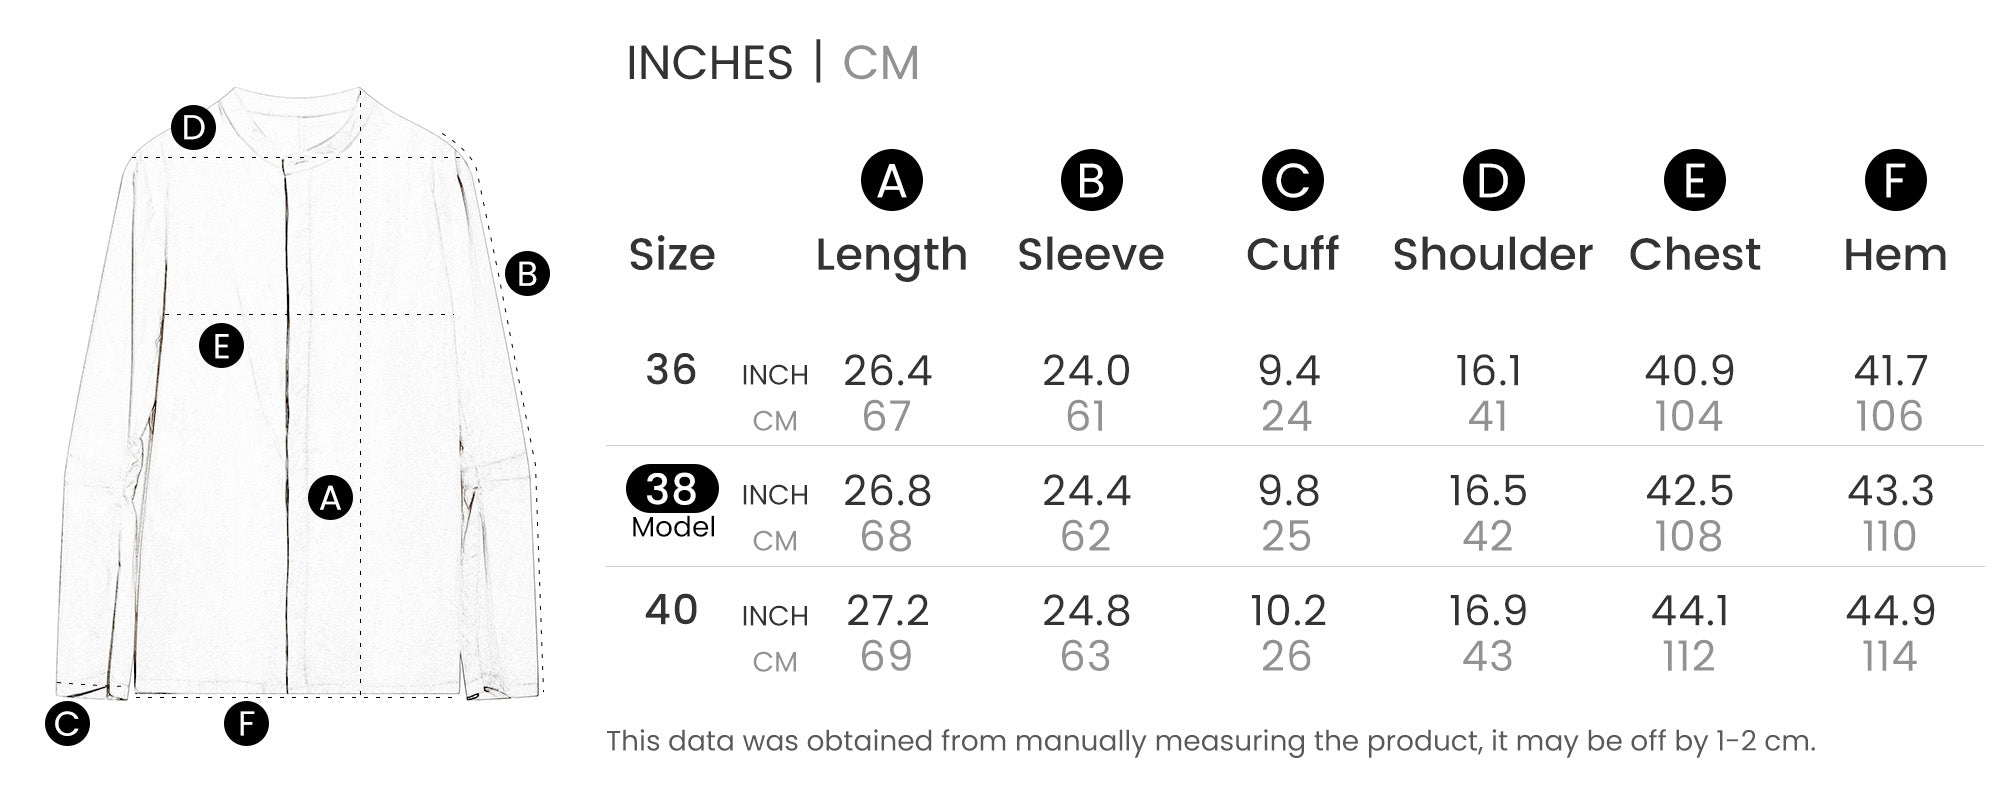Click the F marker below the hem

coord(246,723)
